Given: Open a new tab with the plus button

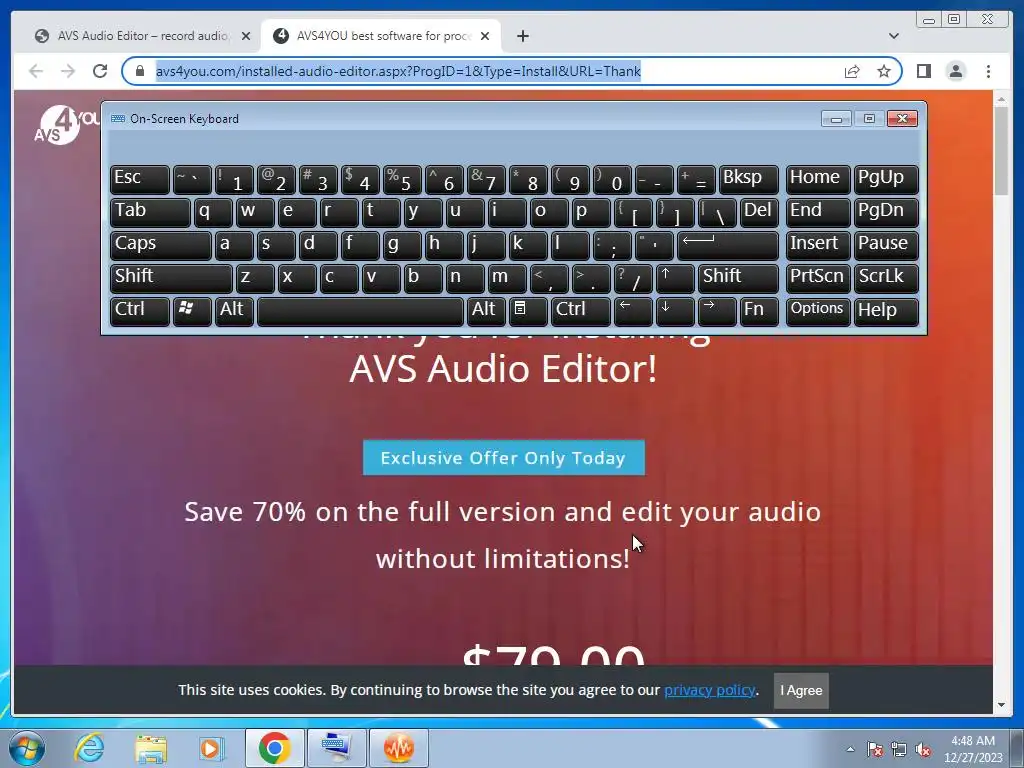Looking at the screenshot, I should (522, 36).
